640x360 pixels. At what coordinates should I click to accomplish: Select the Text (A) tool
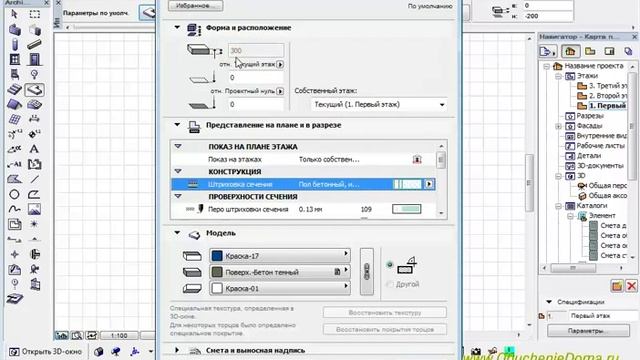pyautogui.click(x=34, y=149)
